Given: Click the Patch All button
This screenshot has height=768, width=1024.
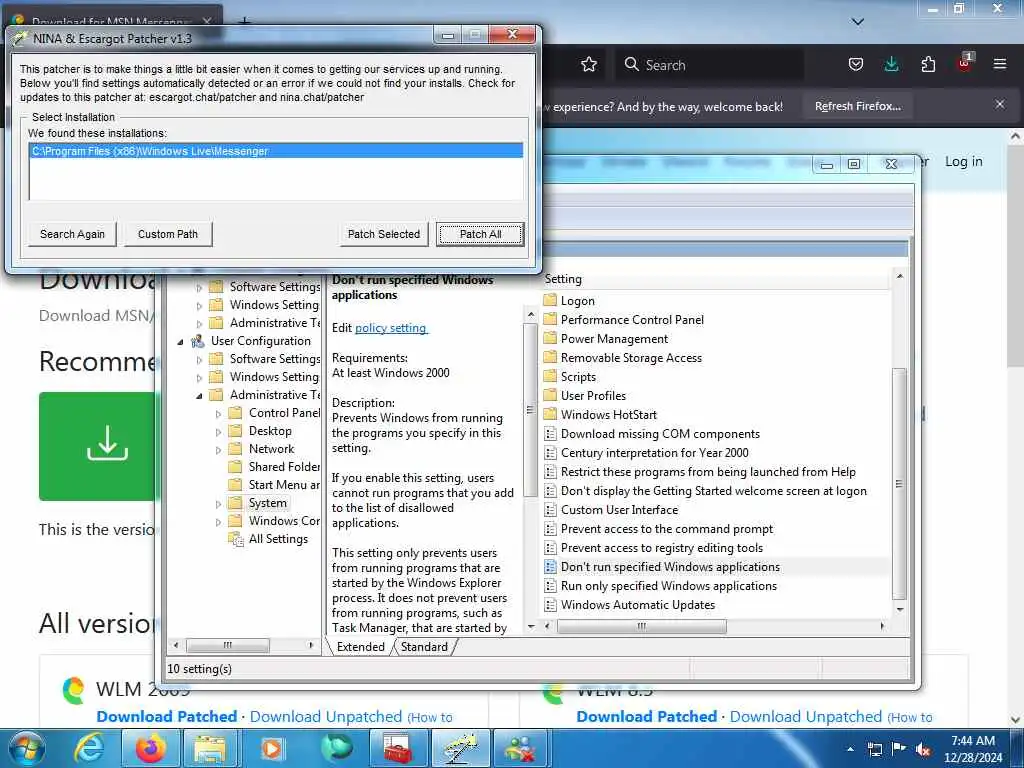Looking at the screenshot, I should coord(480,234).
